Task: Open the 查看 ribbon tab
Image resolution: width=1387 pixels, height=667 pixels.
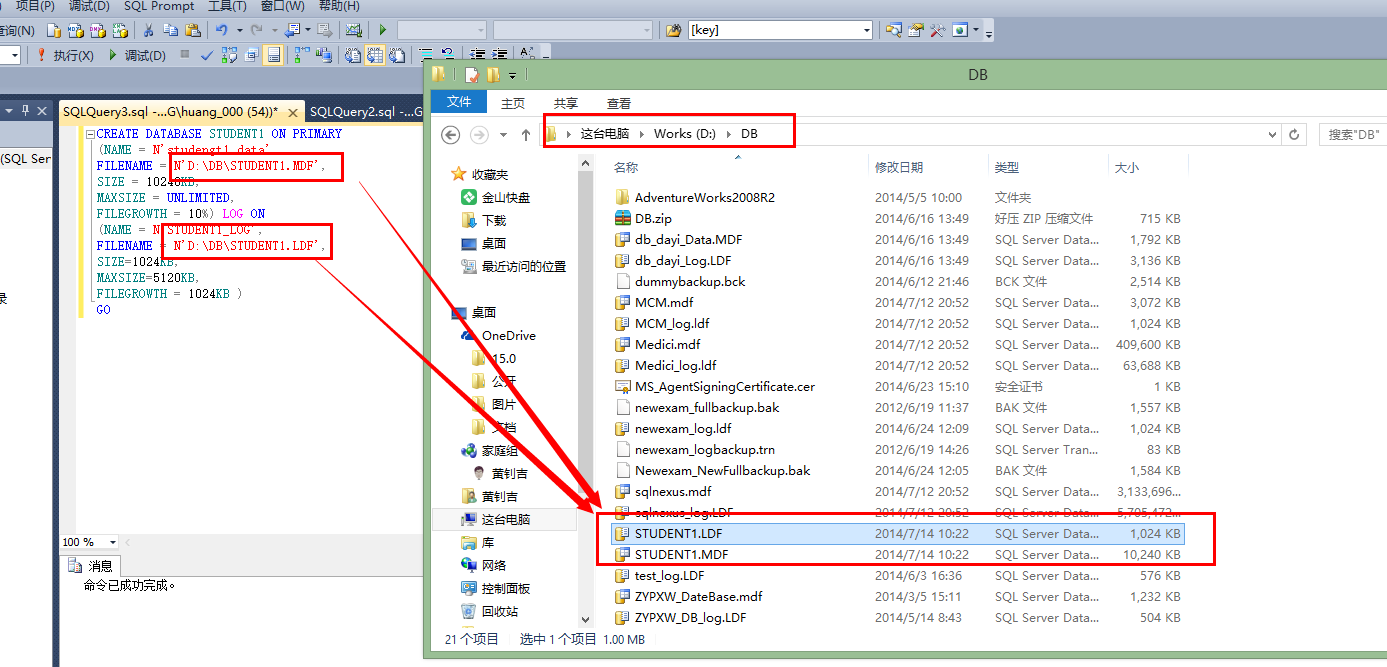Action: pyautogui.click(x=618, y=103)
